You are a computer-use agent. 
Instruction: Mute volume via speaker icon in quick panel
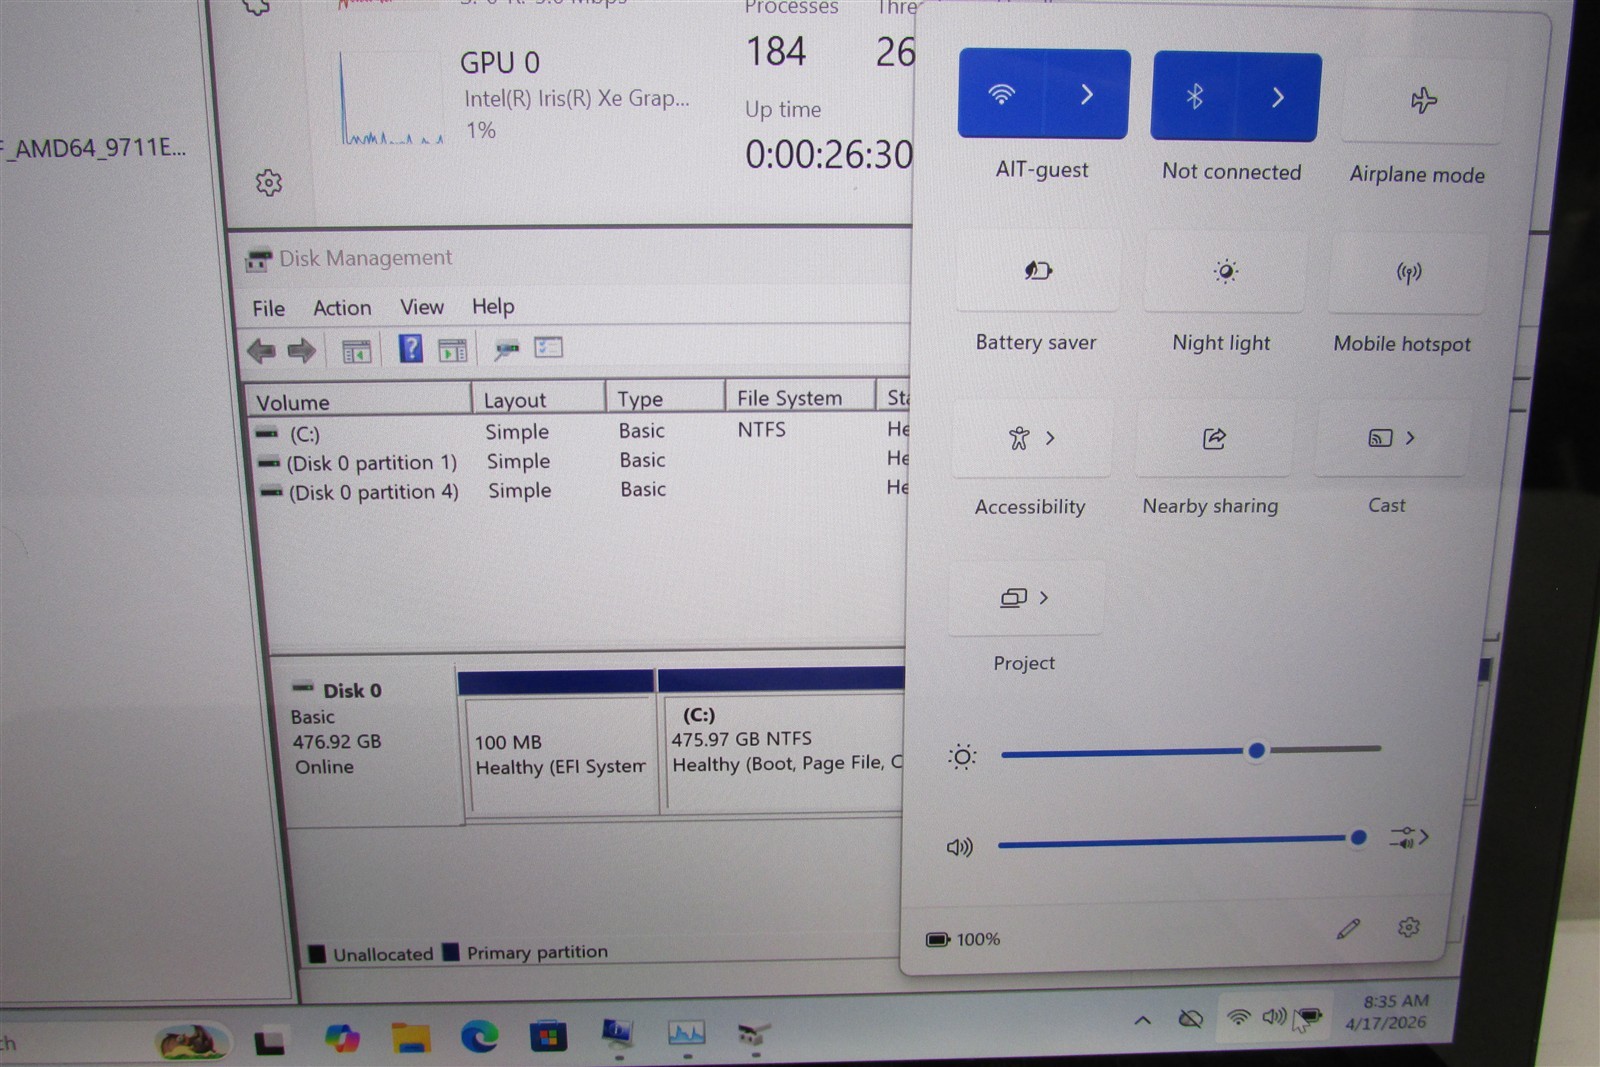pyautogui.click(x=959, y=847)
